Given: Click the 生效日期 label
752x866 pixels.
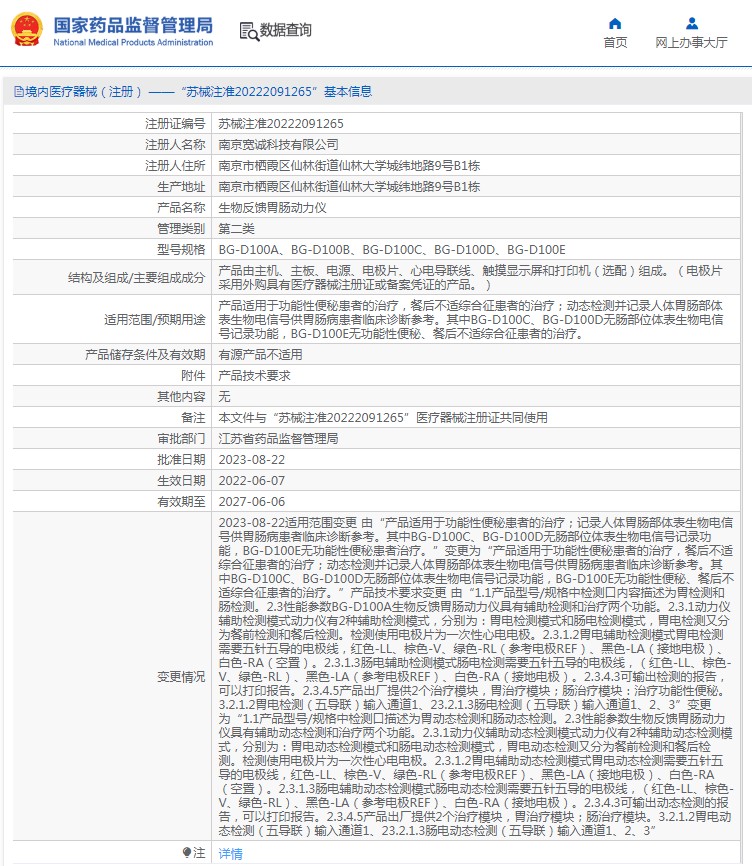Looking at the screenshot, I should pos(181,480).
